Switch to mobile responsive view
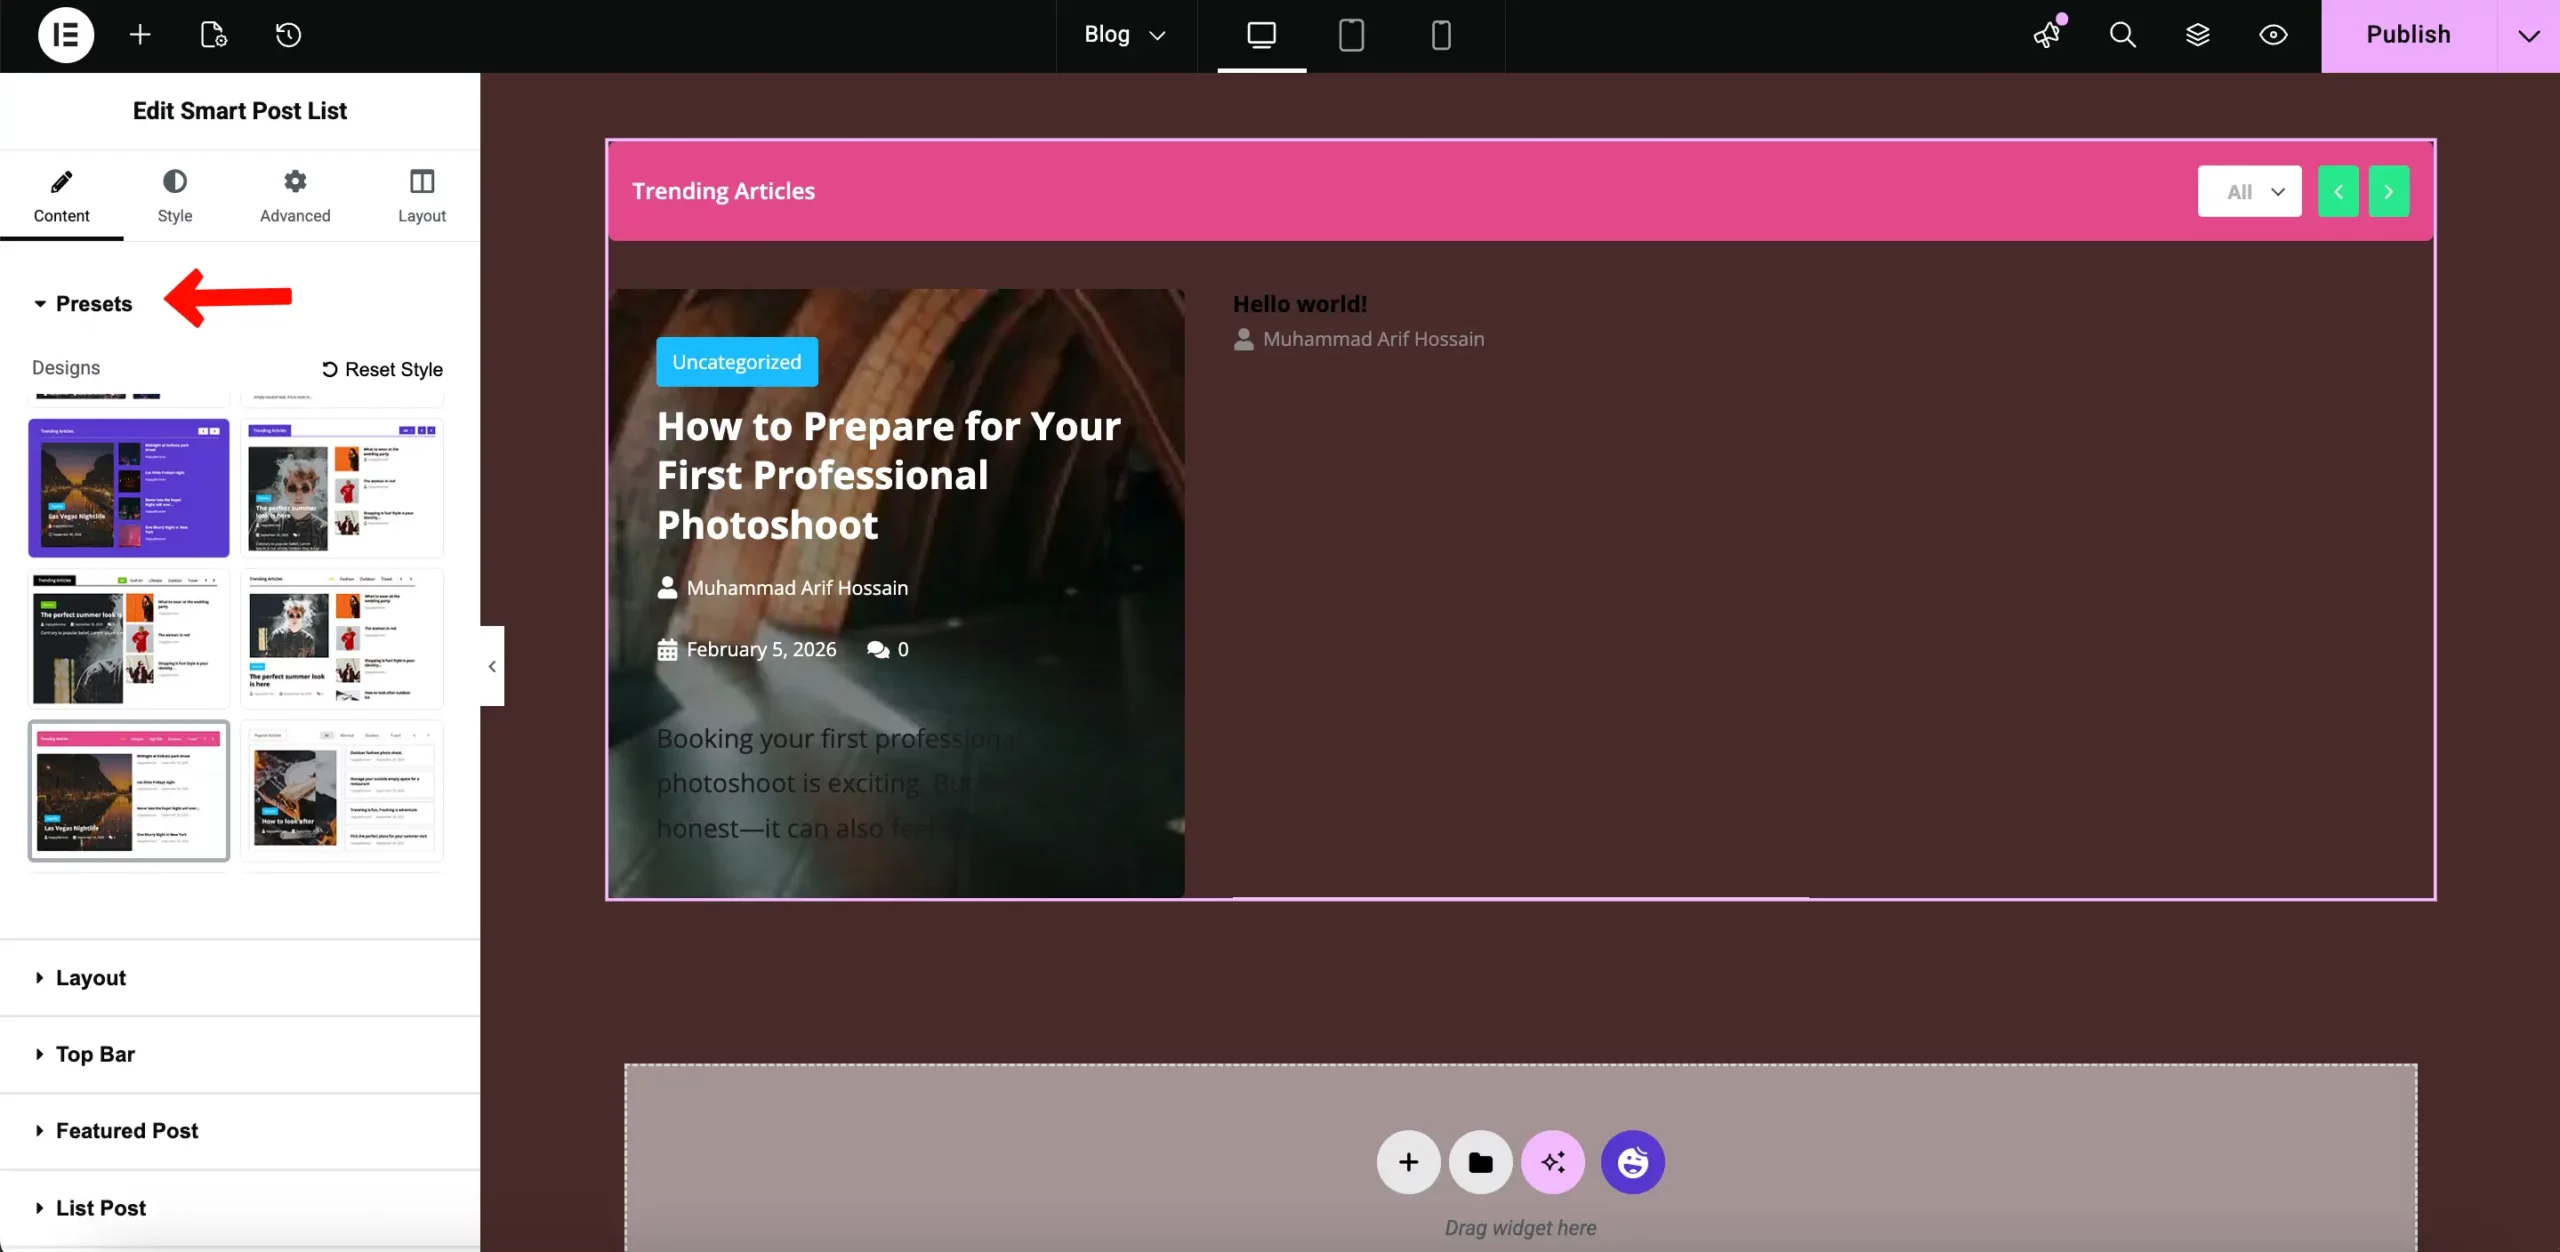 point(1440,35)
